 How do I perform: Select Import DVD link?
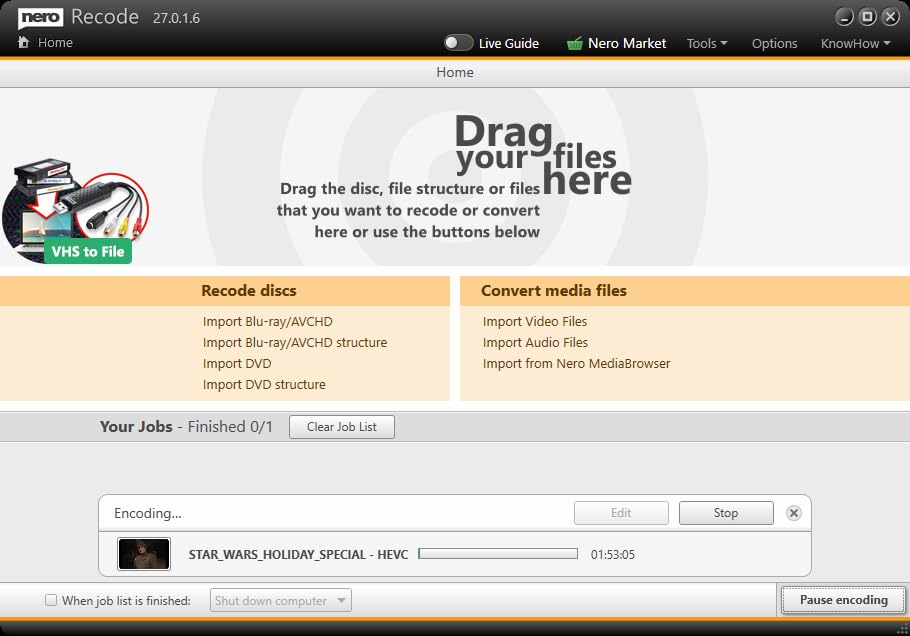237,363
